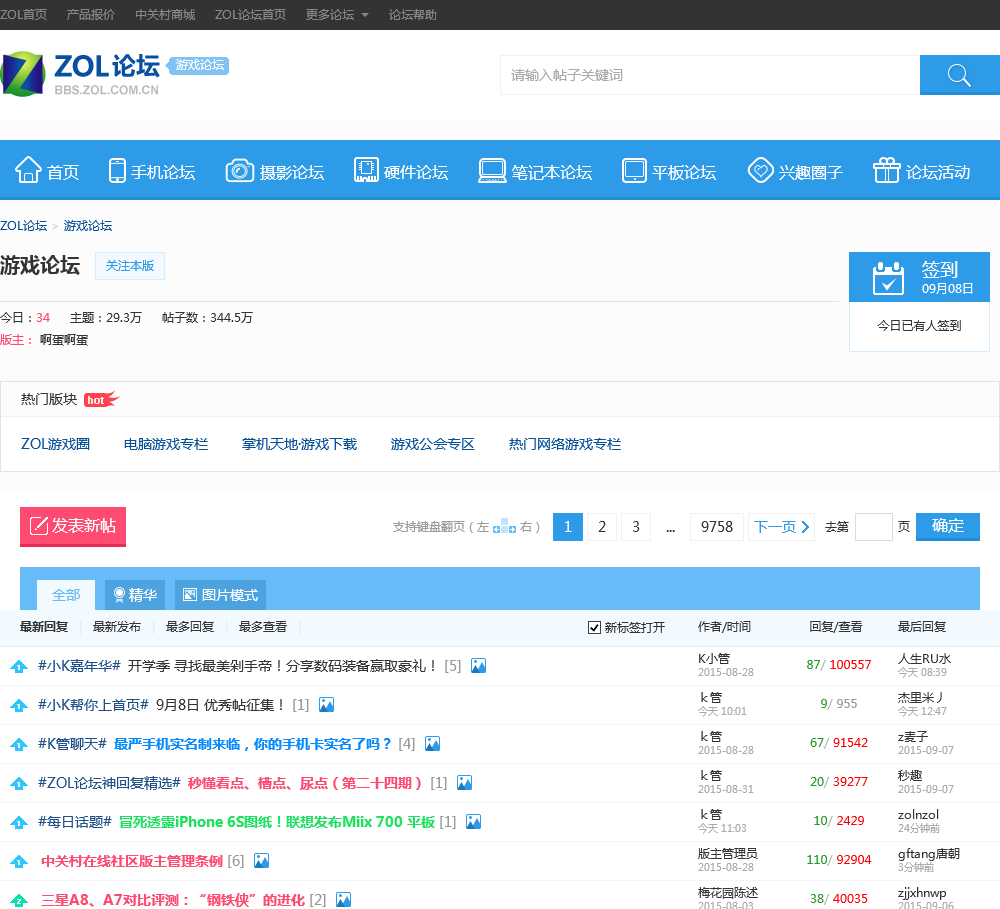The width and height of the screenshot is (1000, 909).
Task: Open the 热门网络游戏专栏 link
Action: [564, 444]
